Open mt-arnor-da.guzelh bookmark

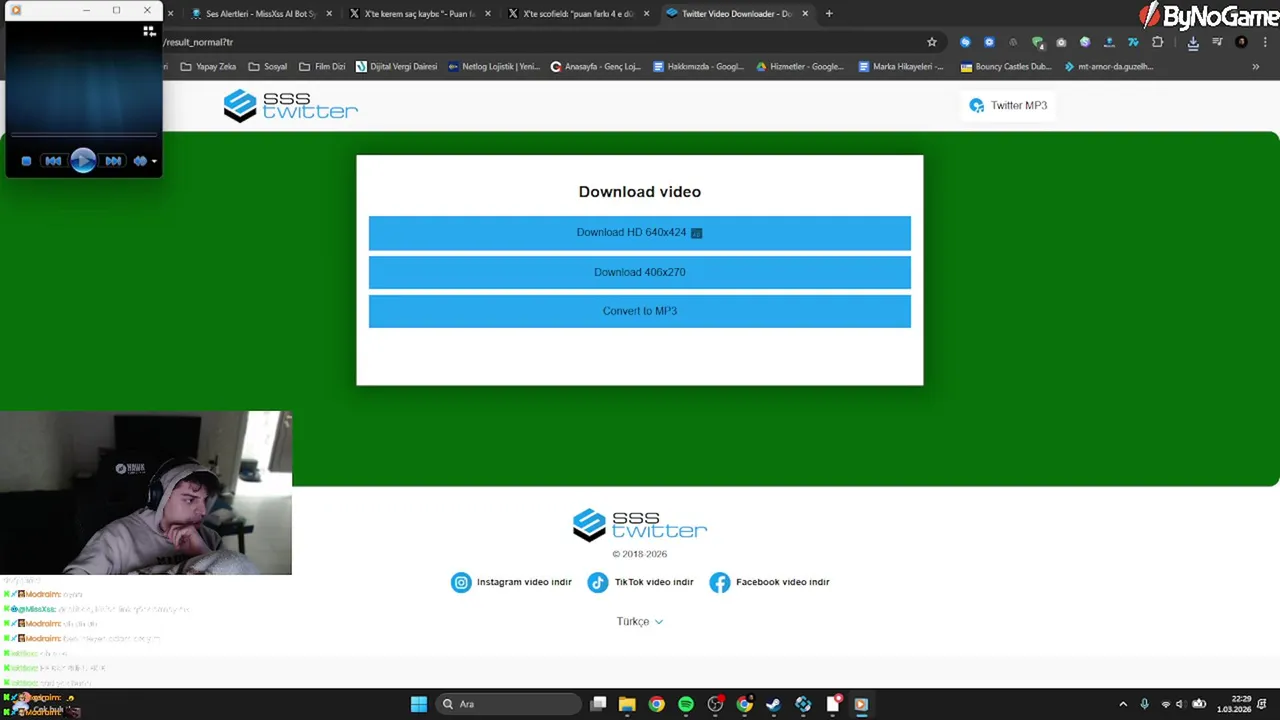tap(1109, 67)
